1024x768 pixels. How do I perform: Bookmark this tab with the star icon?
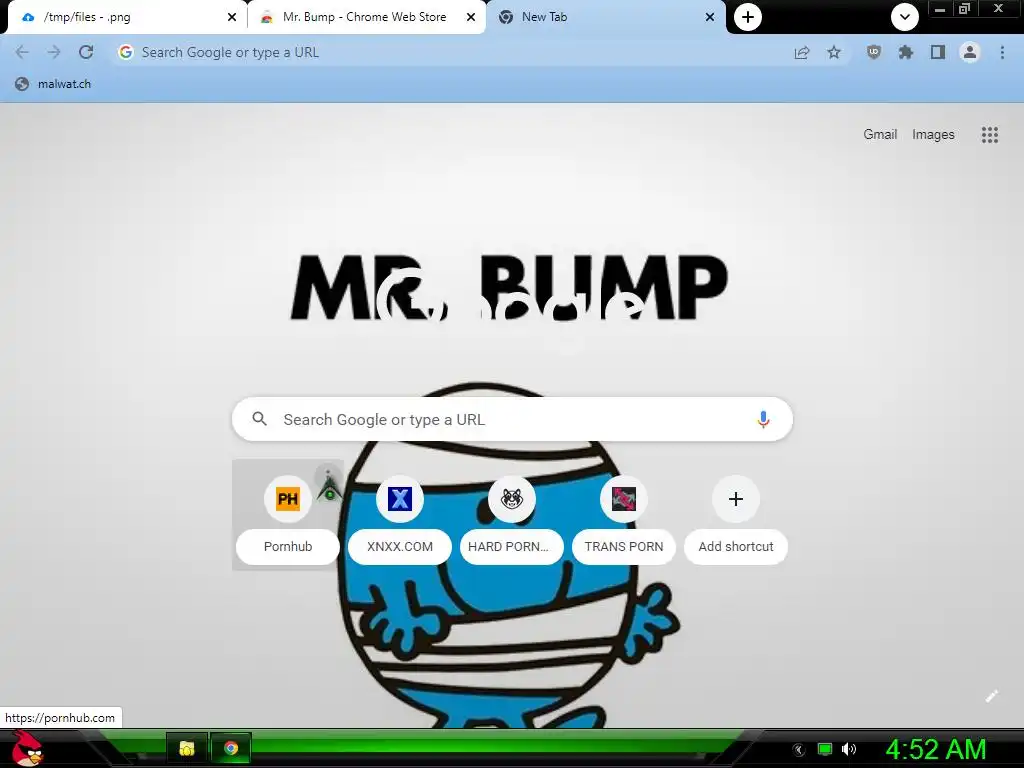(834, 52)
